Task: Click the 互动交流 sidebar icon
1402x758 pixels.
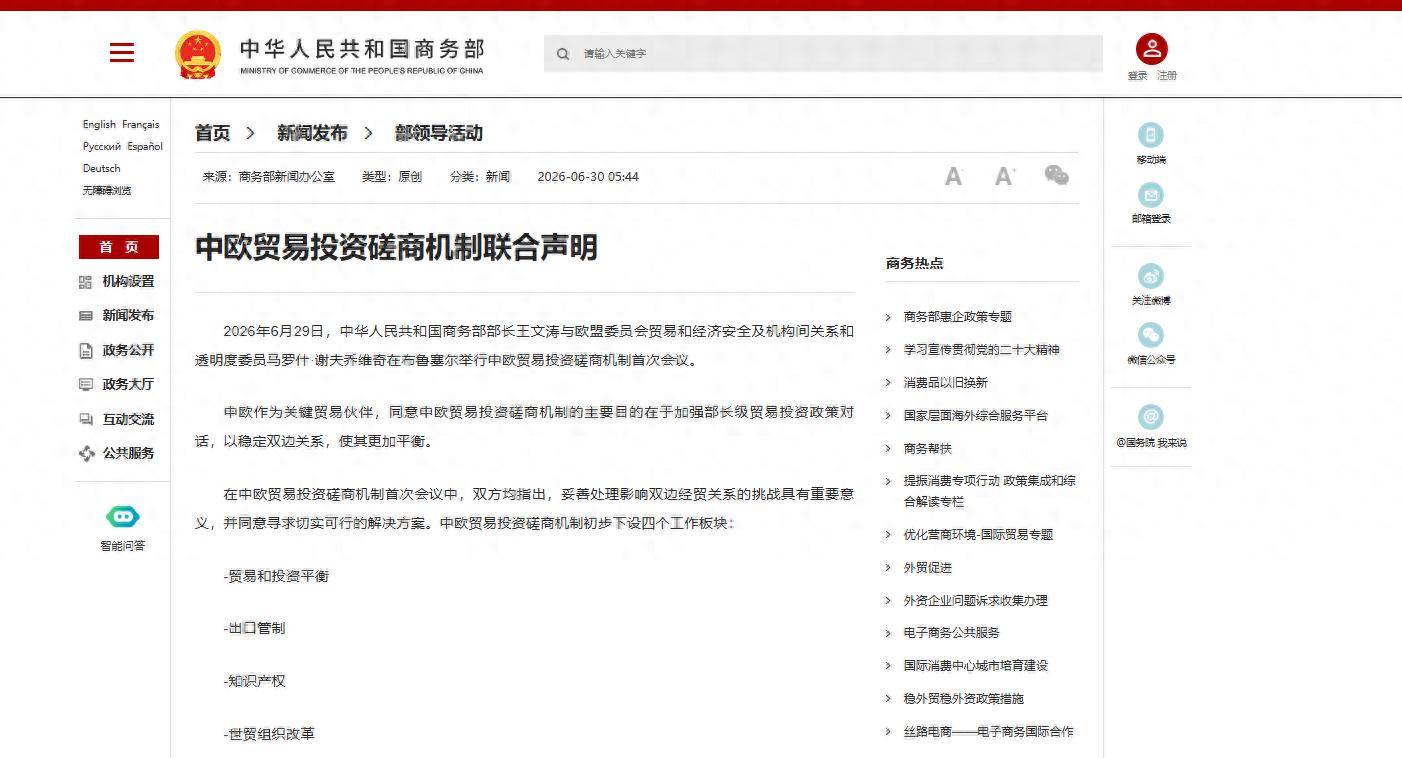Action: click(85, 420)
